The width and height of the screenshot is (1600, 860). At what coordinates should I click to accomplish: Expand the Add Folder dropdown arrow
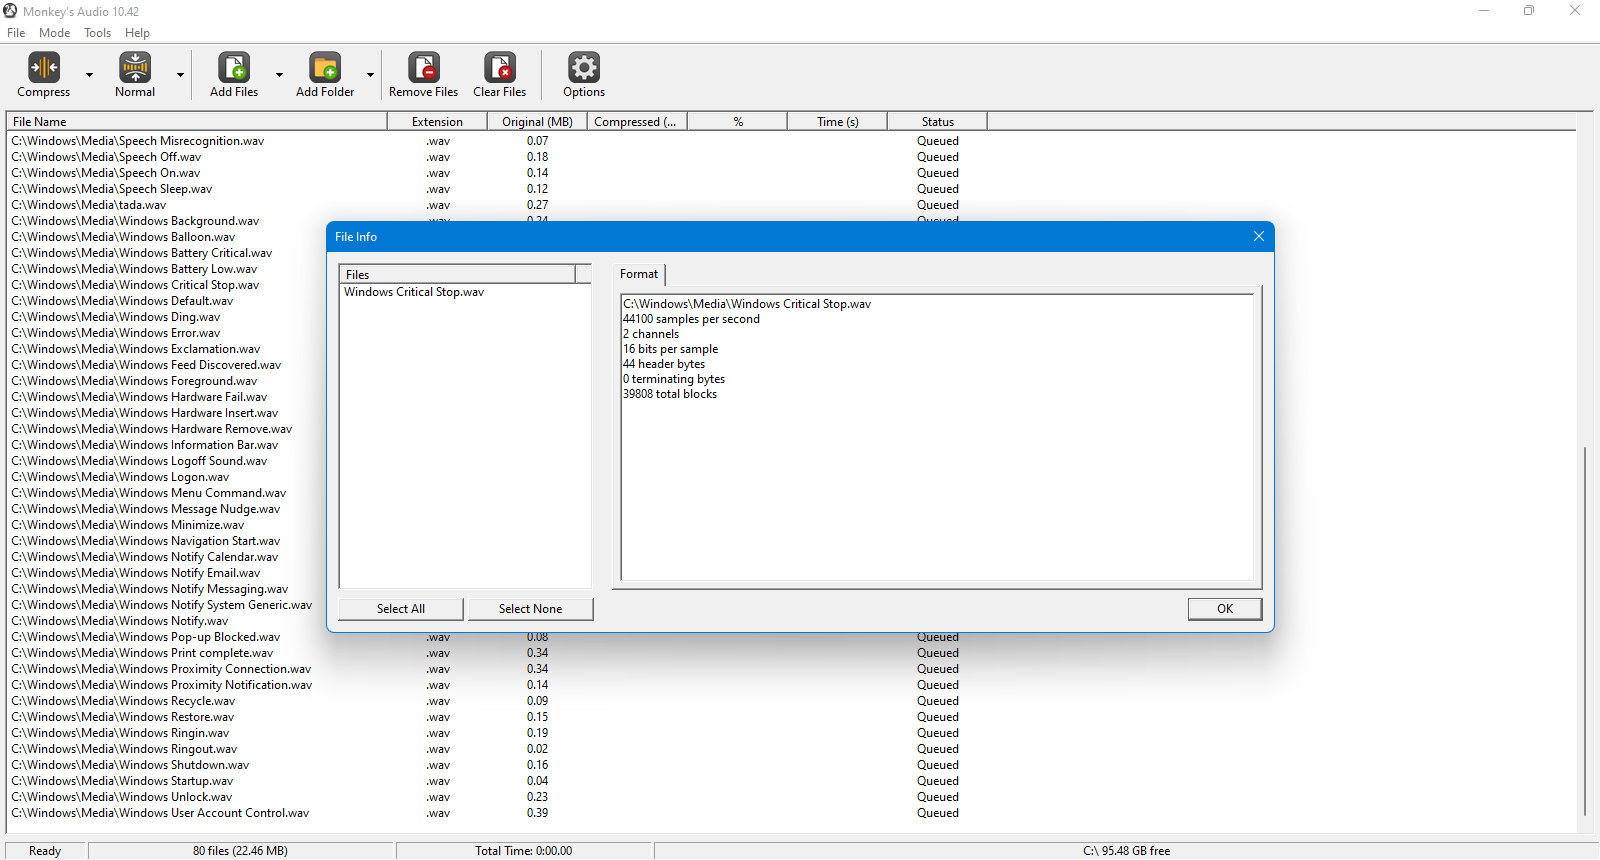click(370, 75)
